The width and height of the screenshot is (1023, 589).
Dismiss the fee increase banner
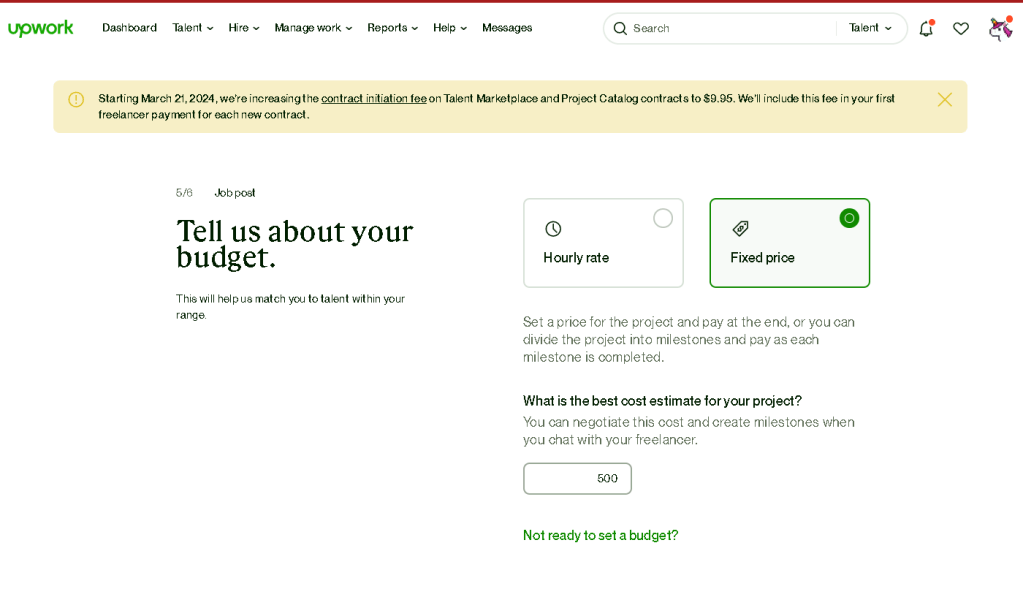click(945, 99)
